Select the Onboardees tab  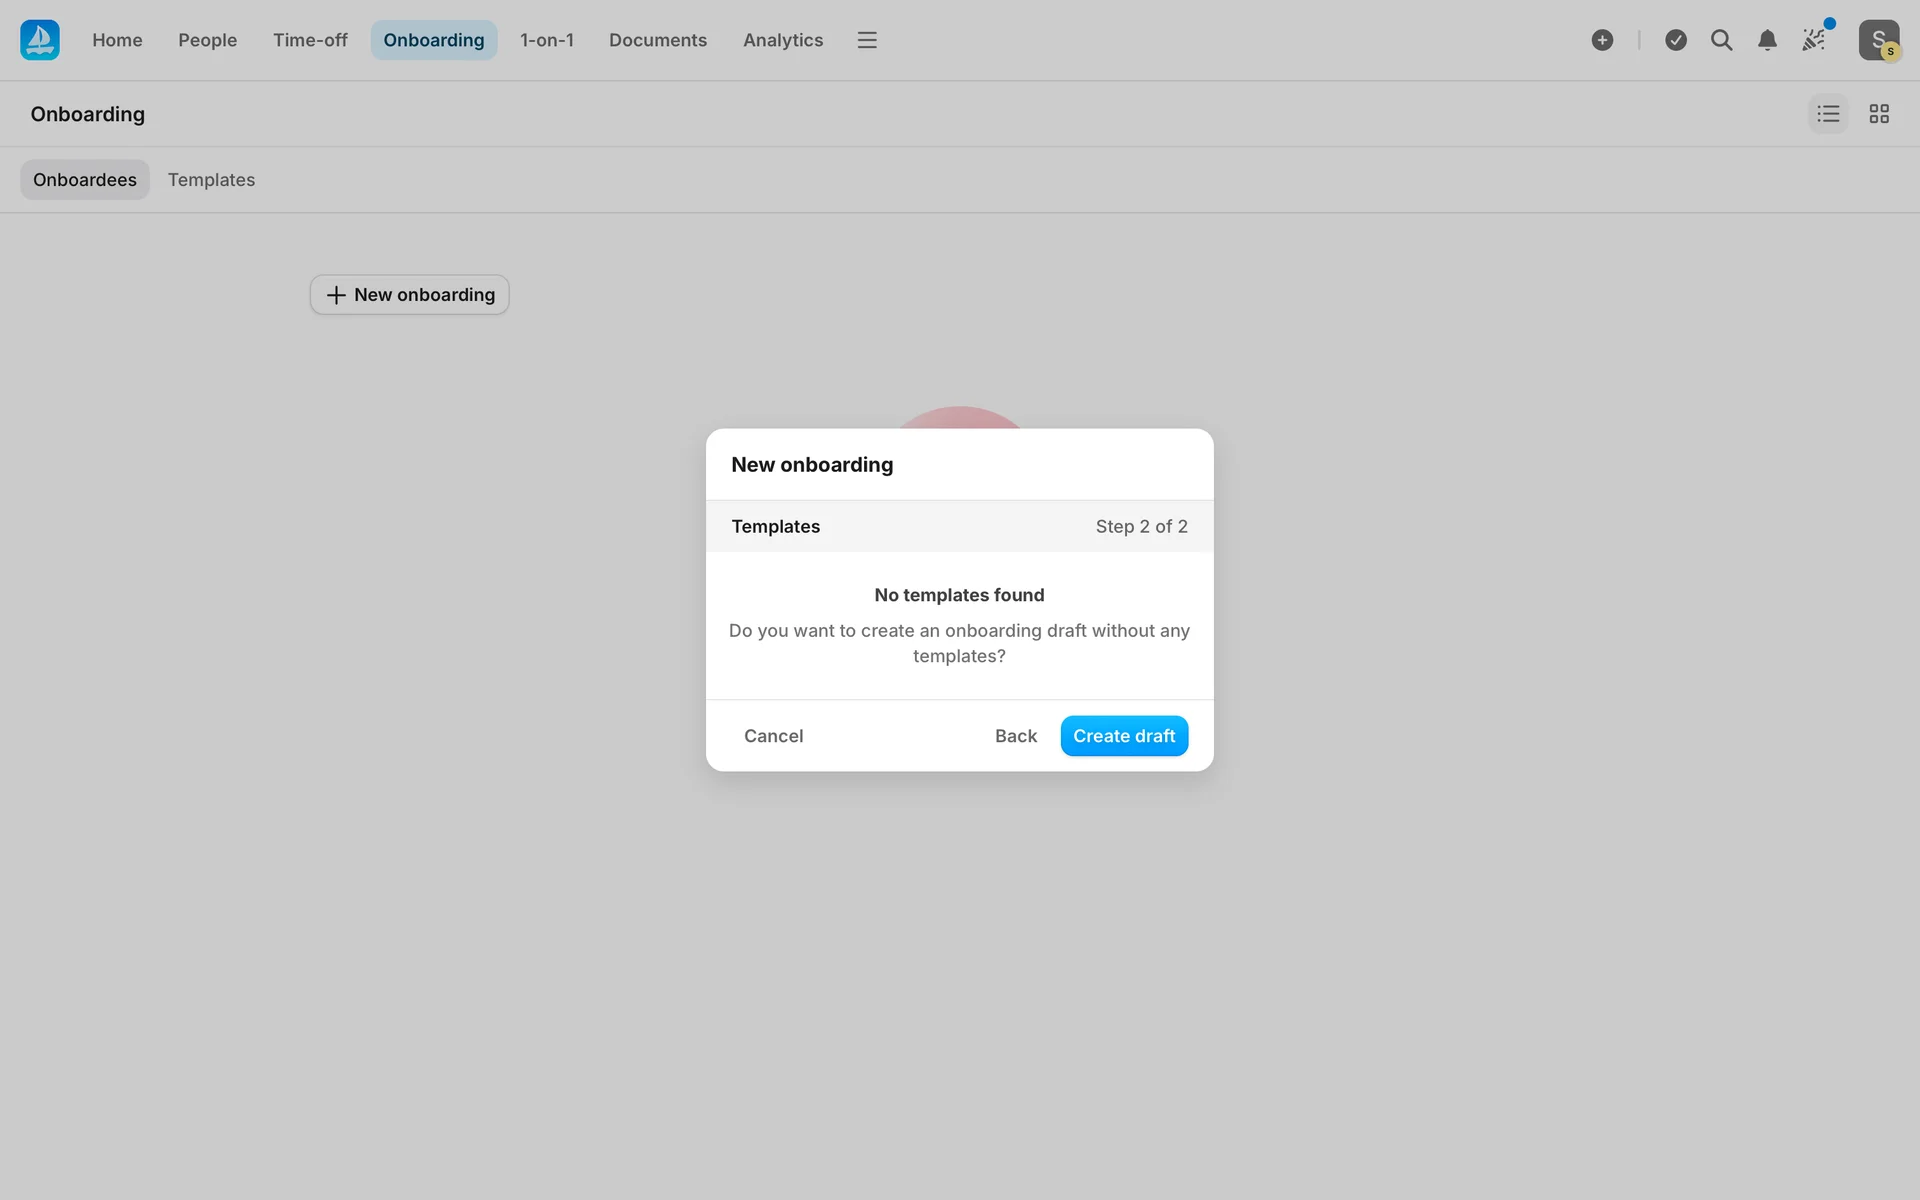click(85, 180)
